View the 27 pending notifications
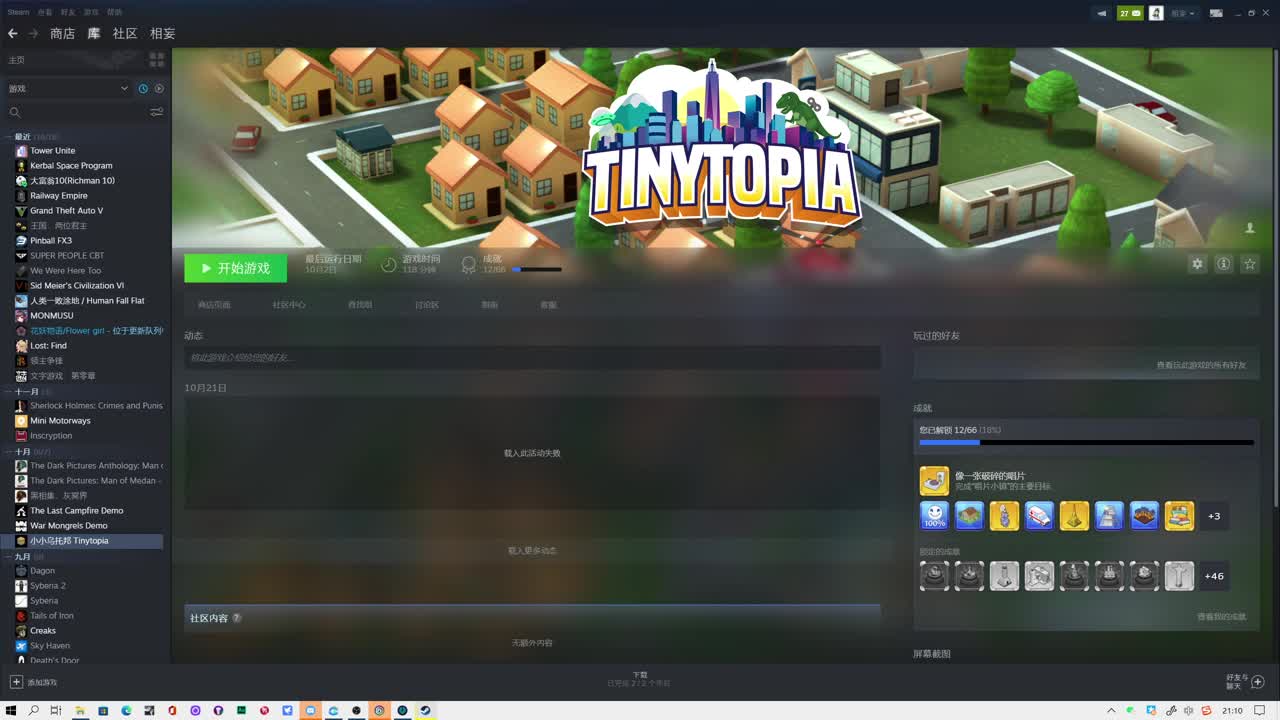 tap(1130, 13)
